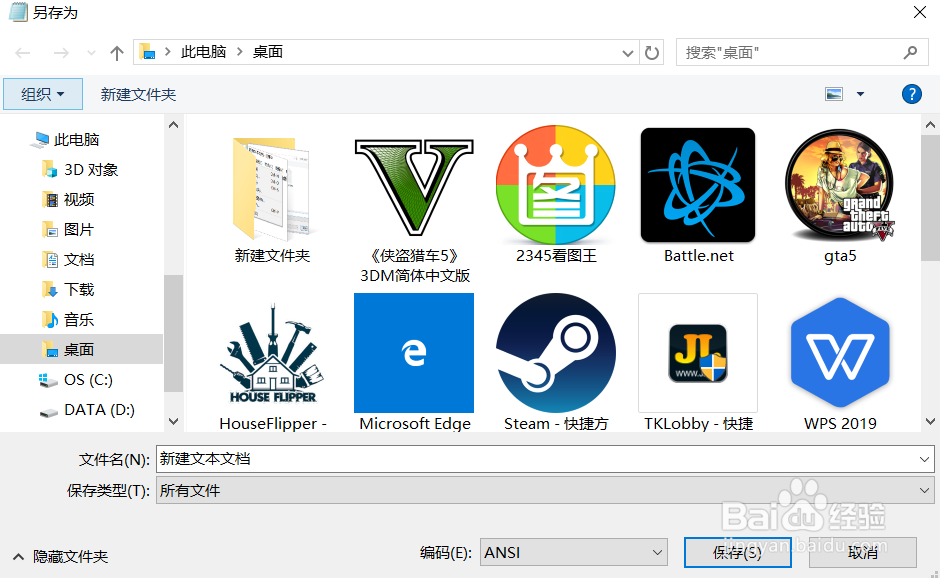Select 下载 in the navigation tree
The height and width of the screenshot is (578, 940).
coord(79,290)
